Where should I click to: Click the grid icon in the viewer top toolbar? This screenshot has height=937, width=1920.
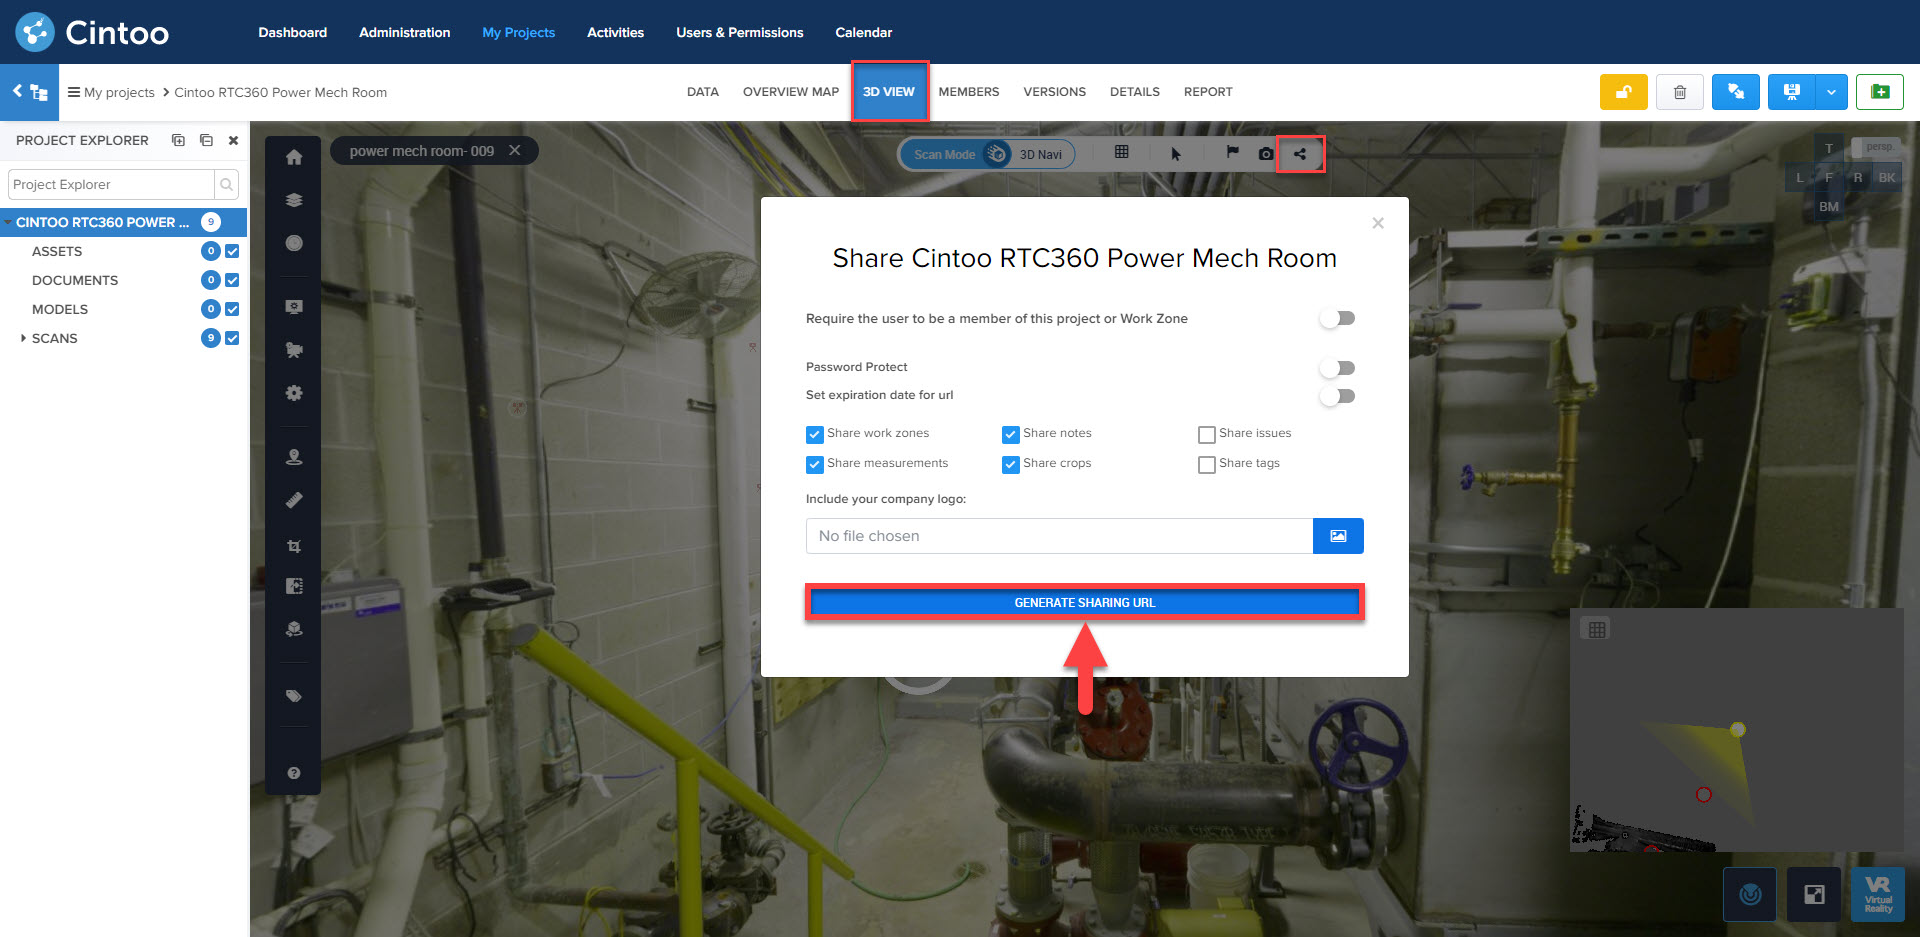pos(1122,152)
